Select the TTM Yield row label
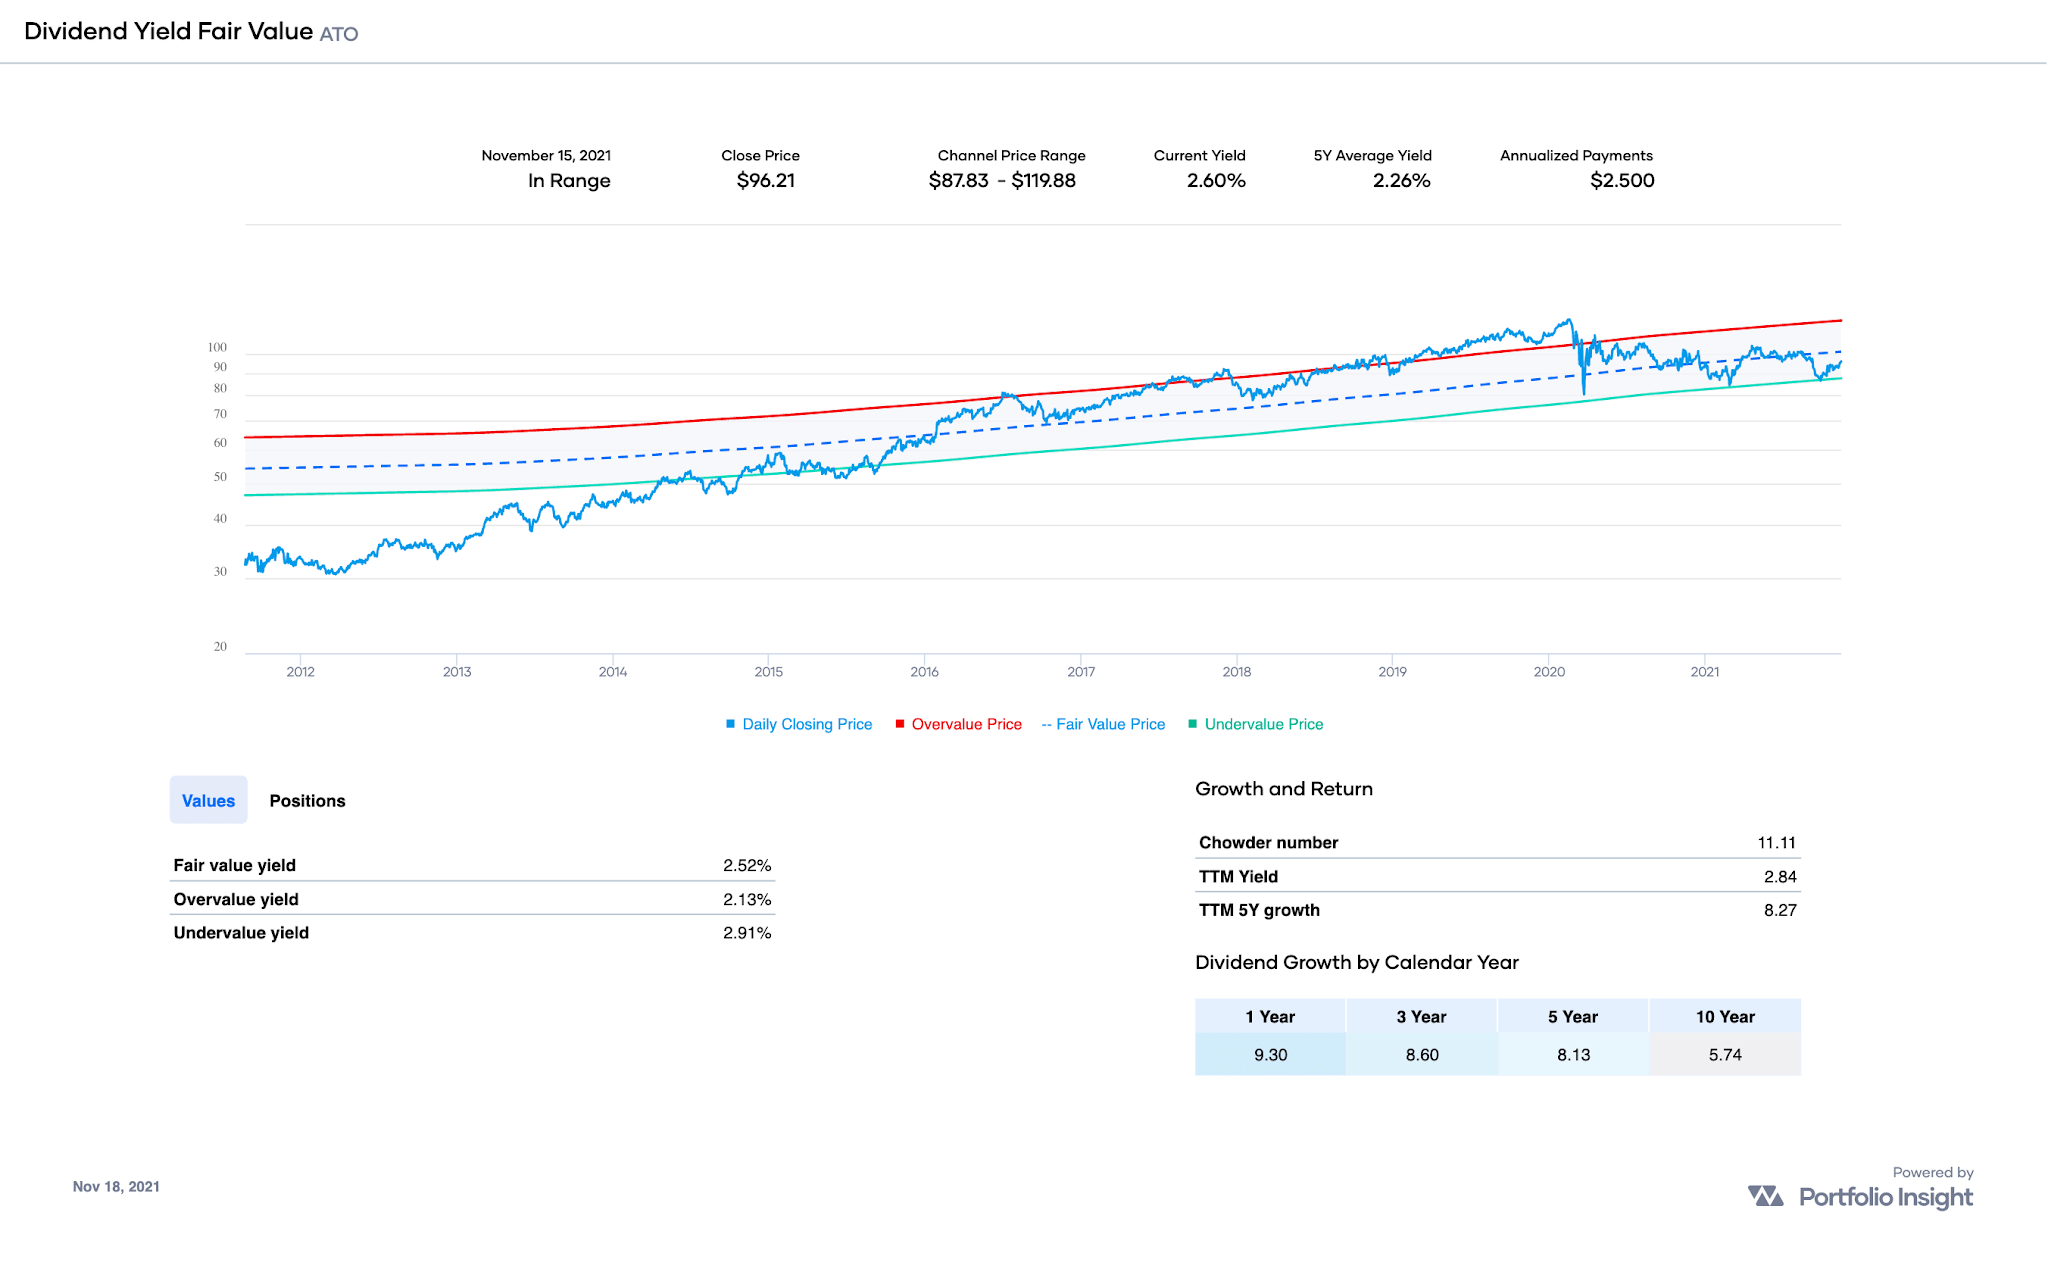Viewport: 2048px width, 1275px height. pos(1238,876)
